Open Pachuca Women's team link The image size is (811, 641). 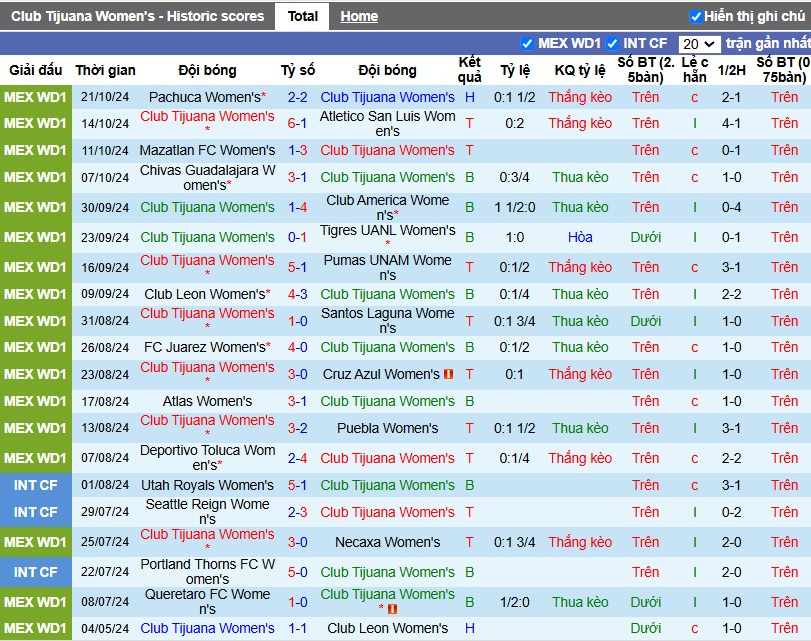(207, 97)
